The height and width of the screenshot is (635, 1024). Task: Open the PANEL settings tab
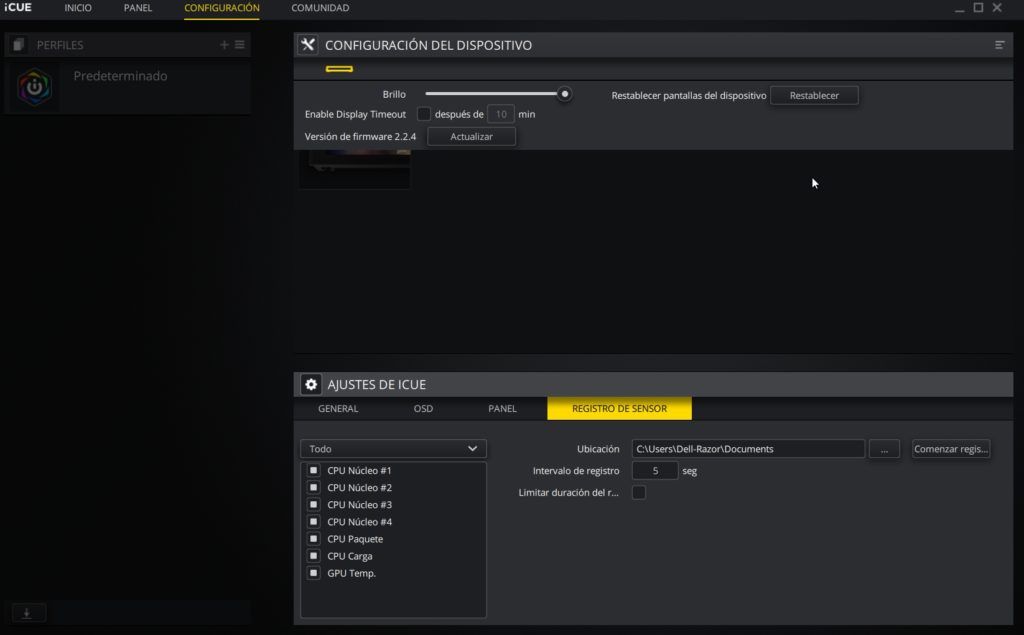[502, 408]
